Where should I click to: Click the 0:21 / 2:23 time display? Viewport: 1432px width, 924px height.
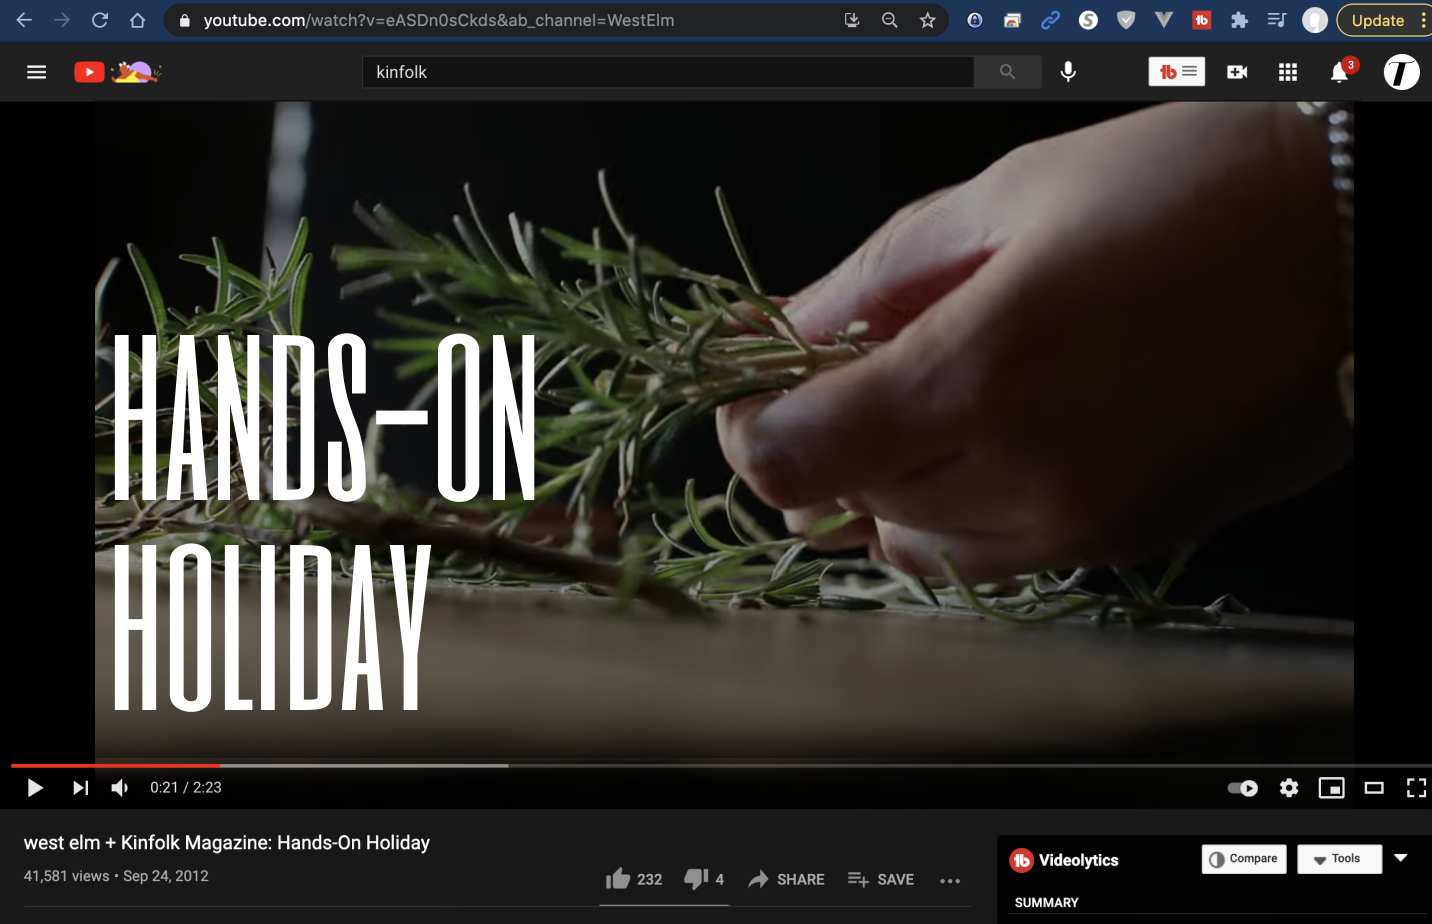(x=186, y=788)
